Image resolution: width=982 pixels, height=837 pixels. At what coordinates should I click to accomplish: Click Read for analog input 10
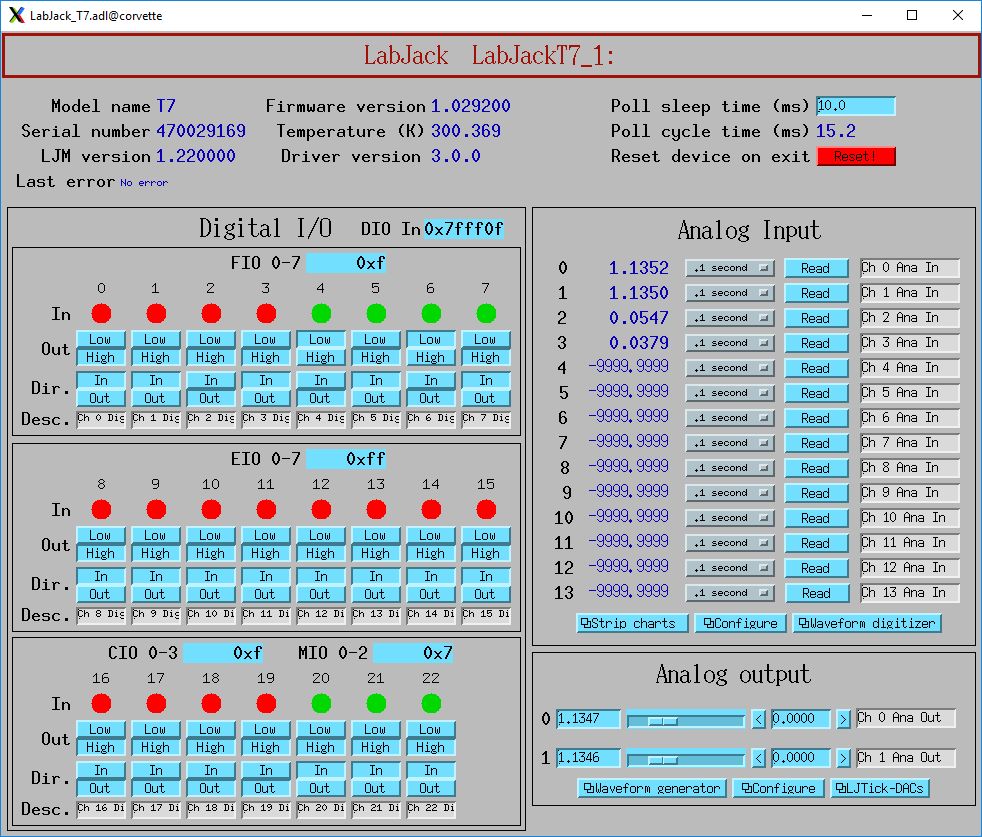(x=816, y=518)
